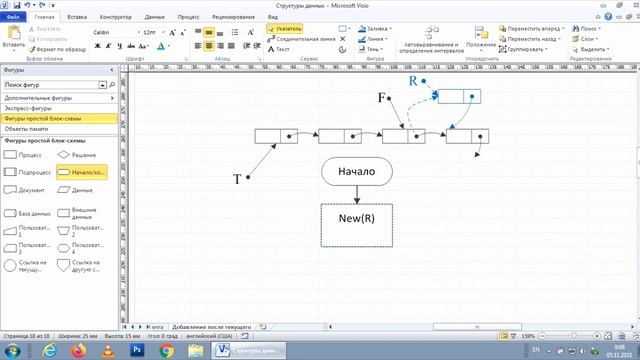Select the Объекты памяти stencil
The width and height of the screenshot is (640, 360).
click(59, 129)
